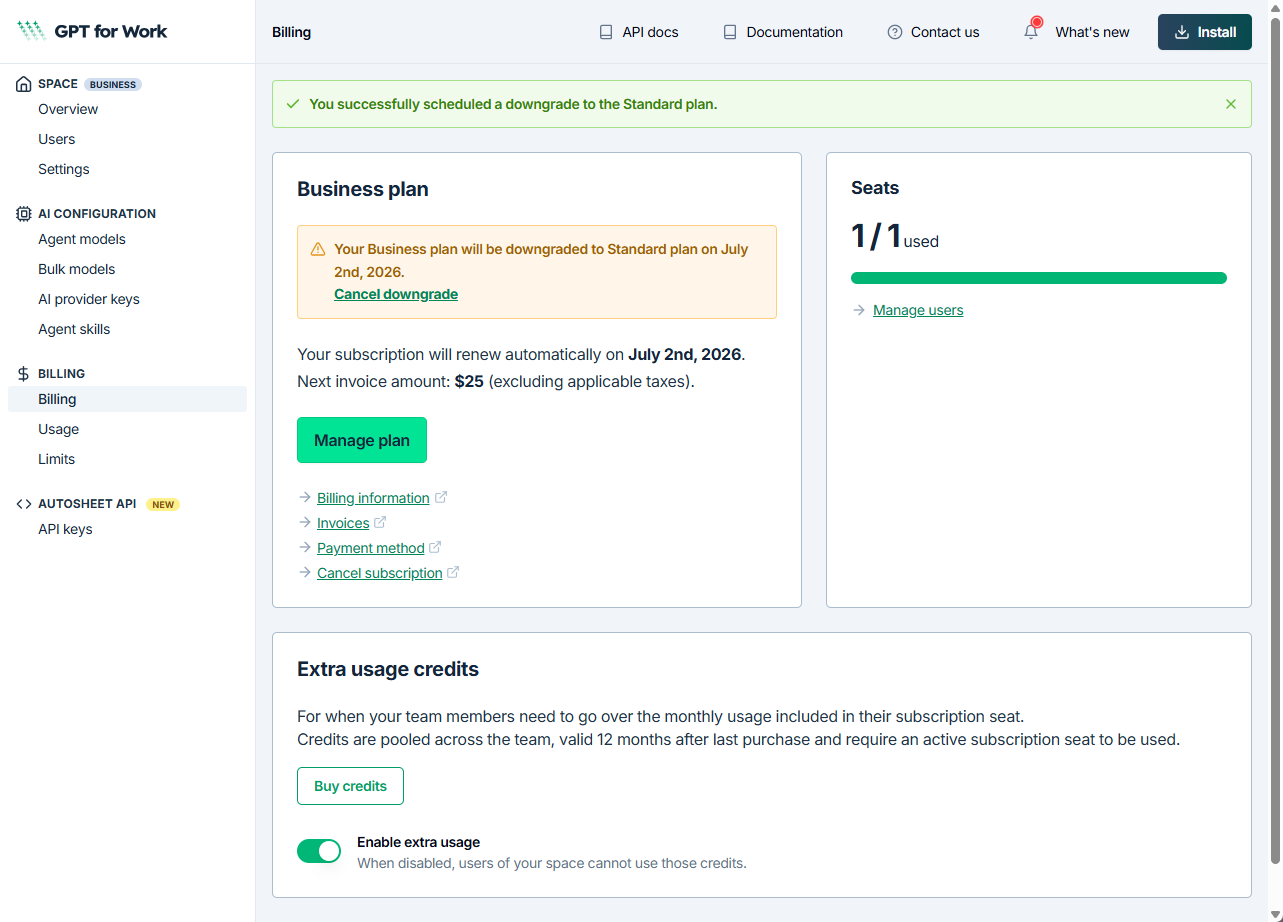
Task: Click the Manage users link
Action: click(x=918, y=310)
